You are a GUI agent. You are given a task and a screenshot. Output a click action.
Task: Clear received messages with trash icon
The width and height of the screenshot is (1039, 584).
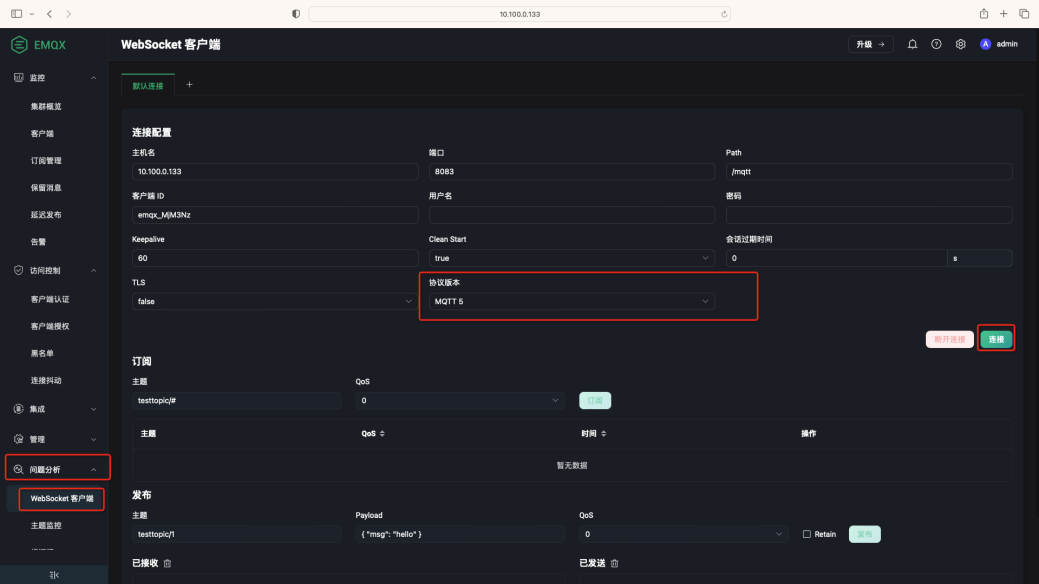point(168,563)
